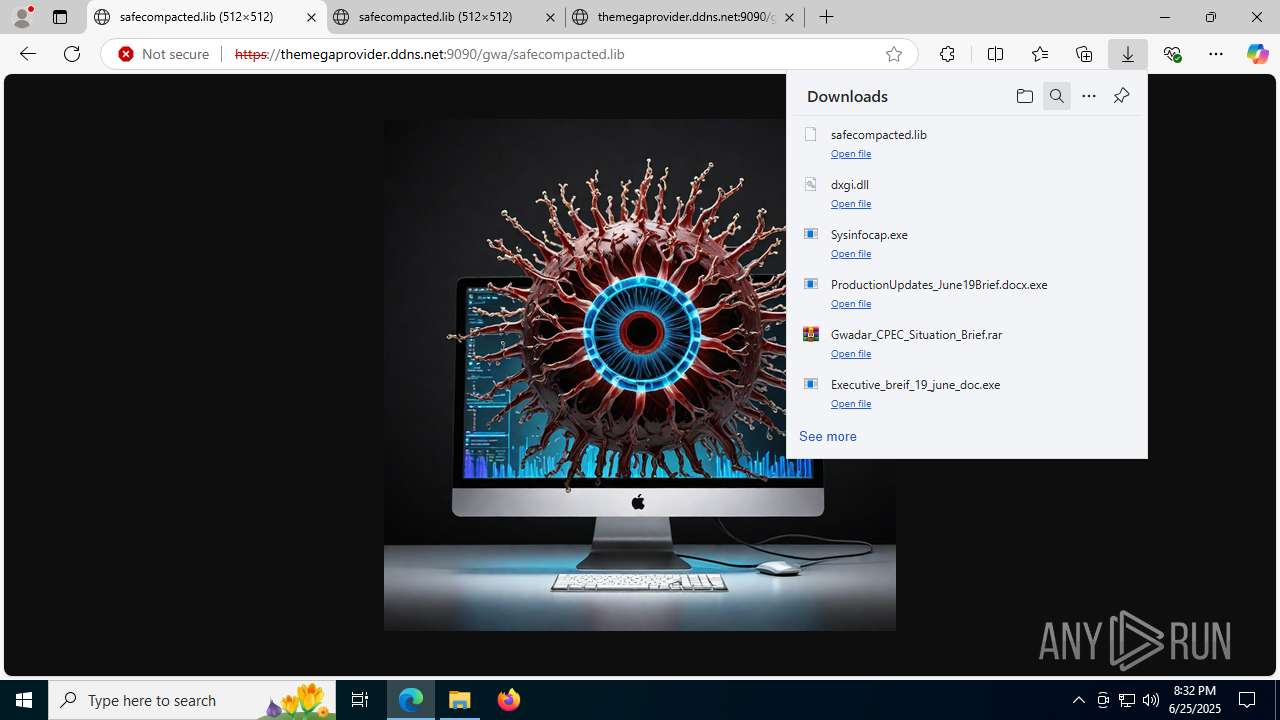The image size is (1280, 720).
Task: Select the dxgi.dll download entry name
Action: click(850, 184)
